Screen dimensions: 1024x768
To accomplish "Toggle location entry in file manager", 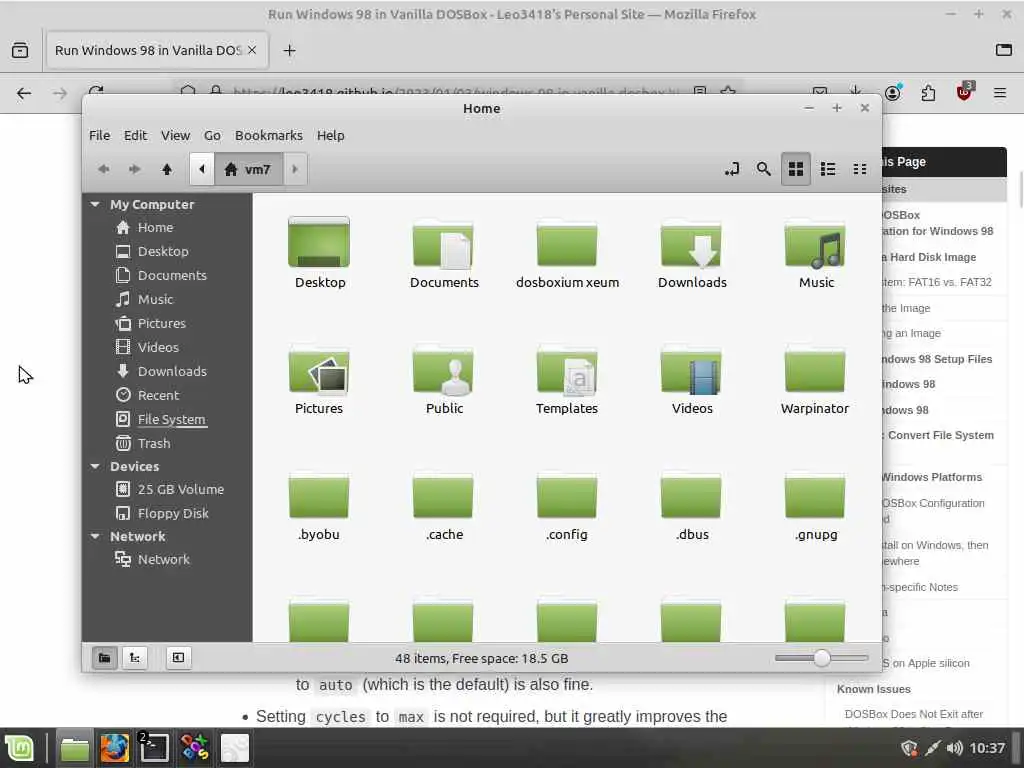I will tap(732, 169).
